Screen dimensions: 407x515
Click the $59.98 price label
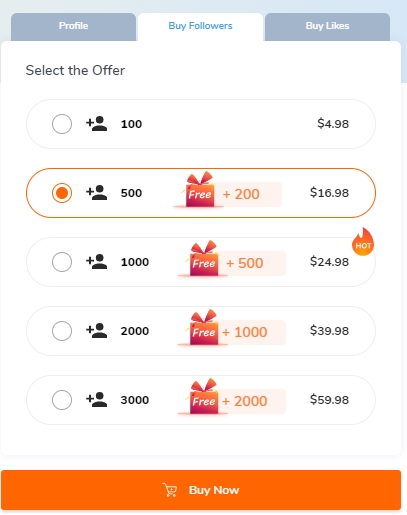point(329,400)
